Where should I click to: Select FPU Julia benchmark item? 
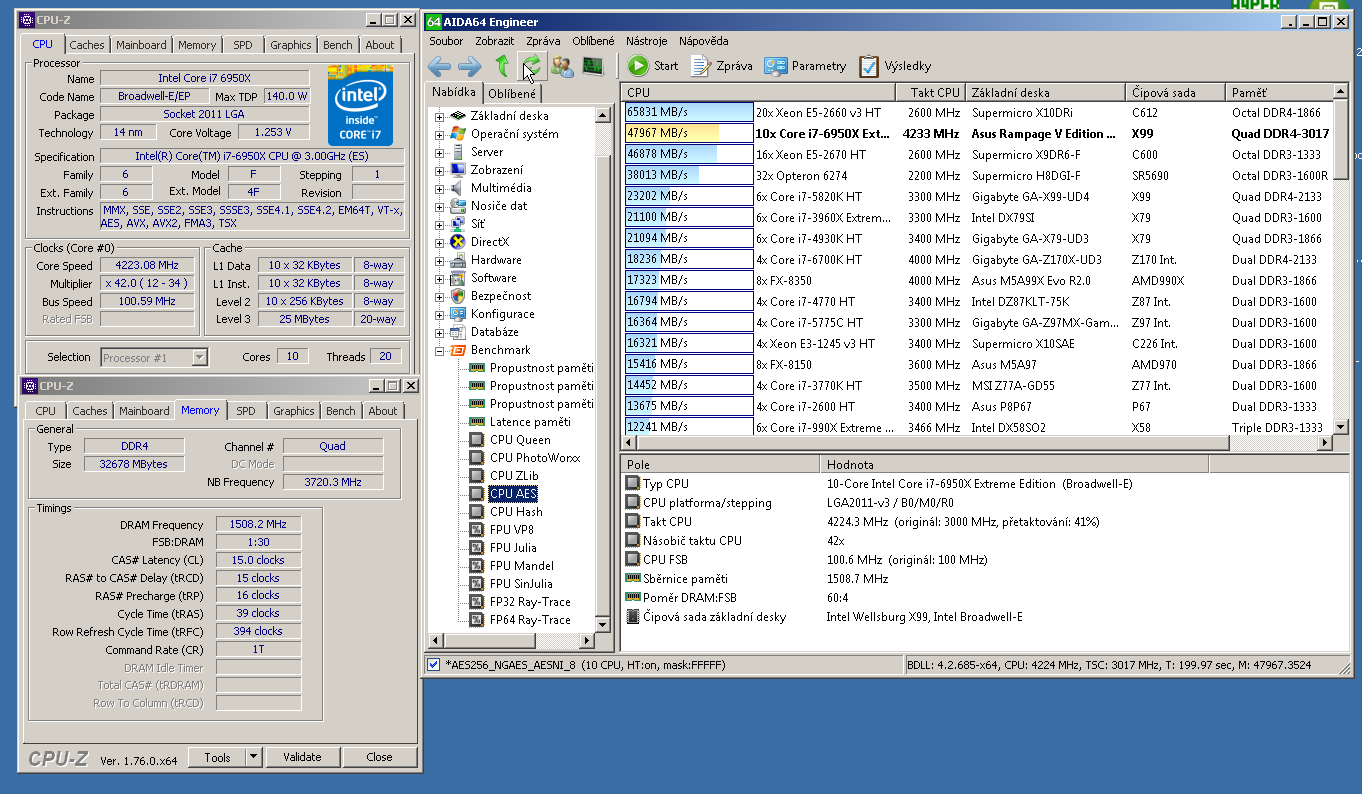click(x=513, y=548)
